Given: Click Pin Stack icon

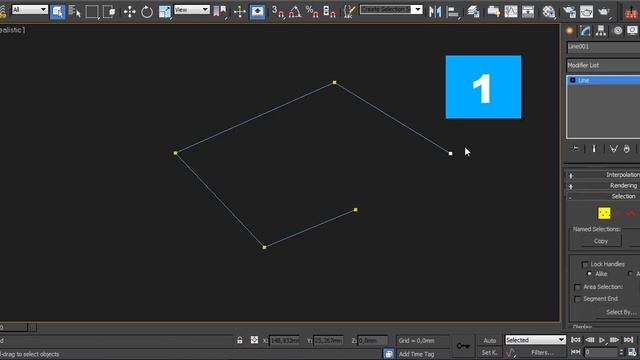Looking at the screenshot, I should point(576,149).
